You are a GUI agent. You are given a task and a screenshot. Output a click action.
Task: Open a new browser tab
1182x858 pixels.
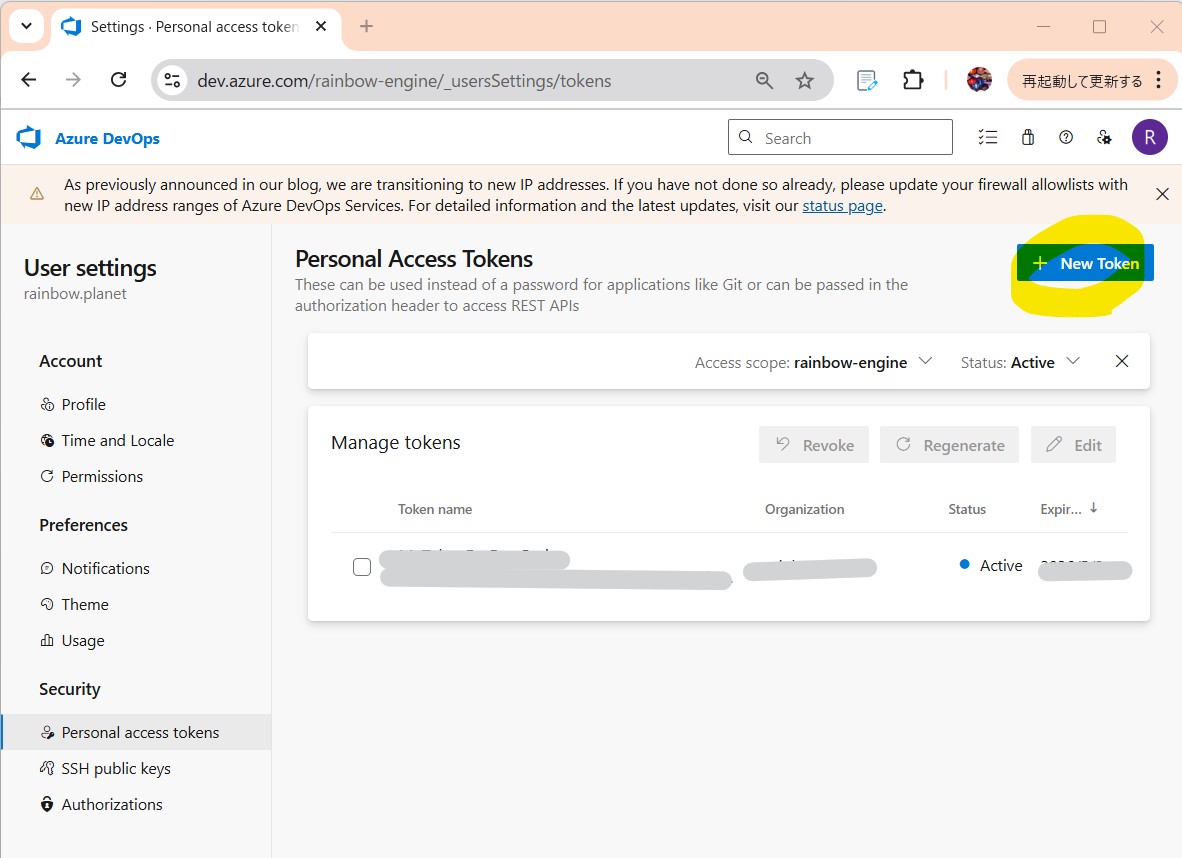tap(366, 26)
